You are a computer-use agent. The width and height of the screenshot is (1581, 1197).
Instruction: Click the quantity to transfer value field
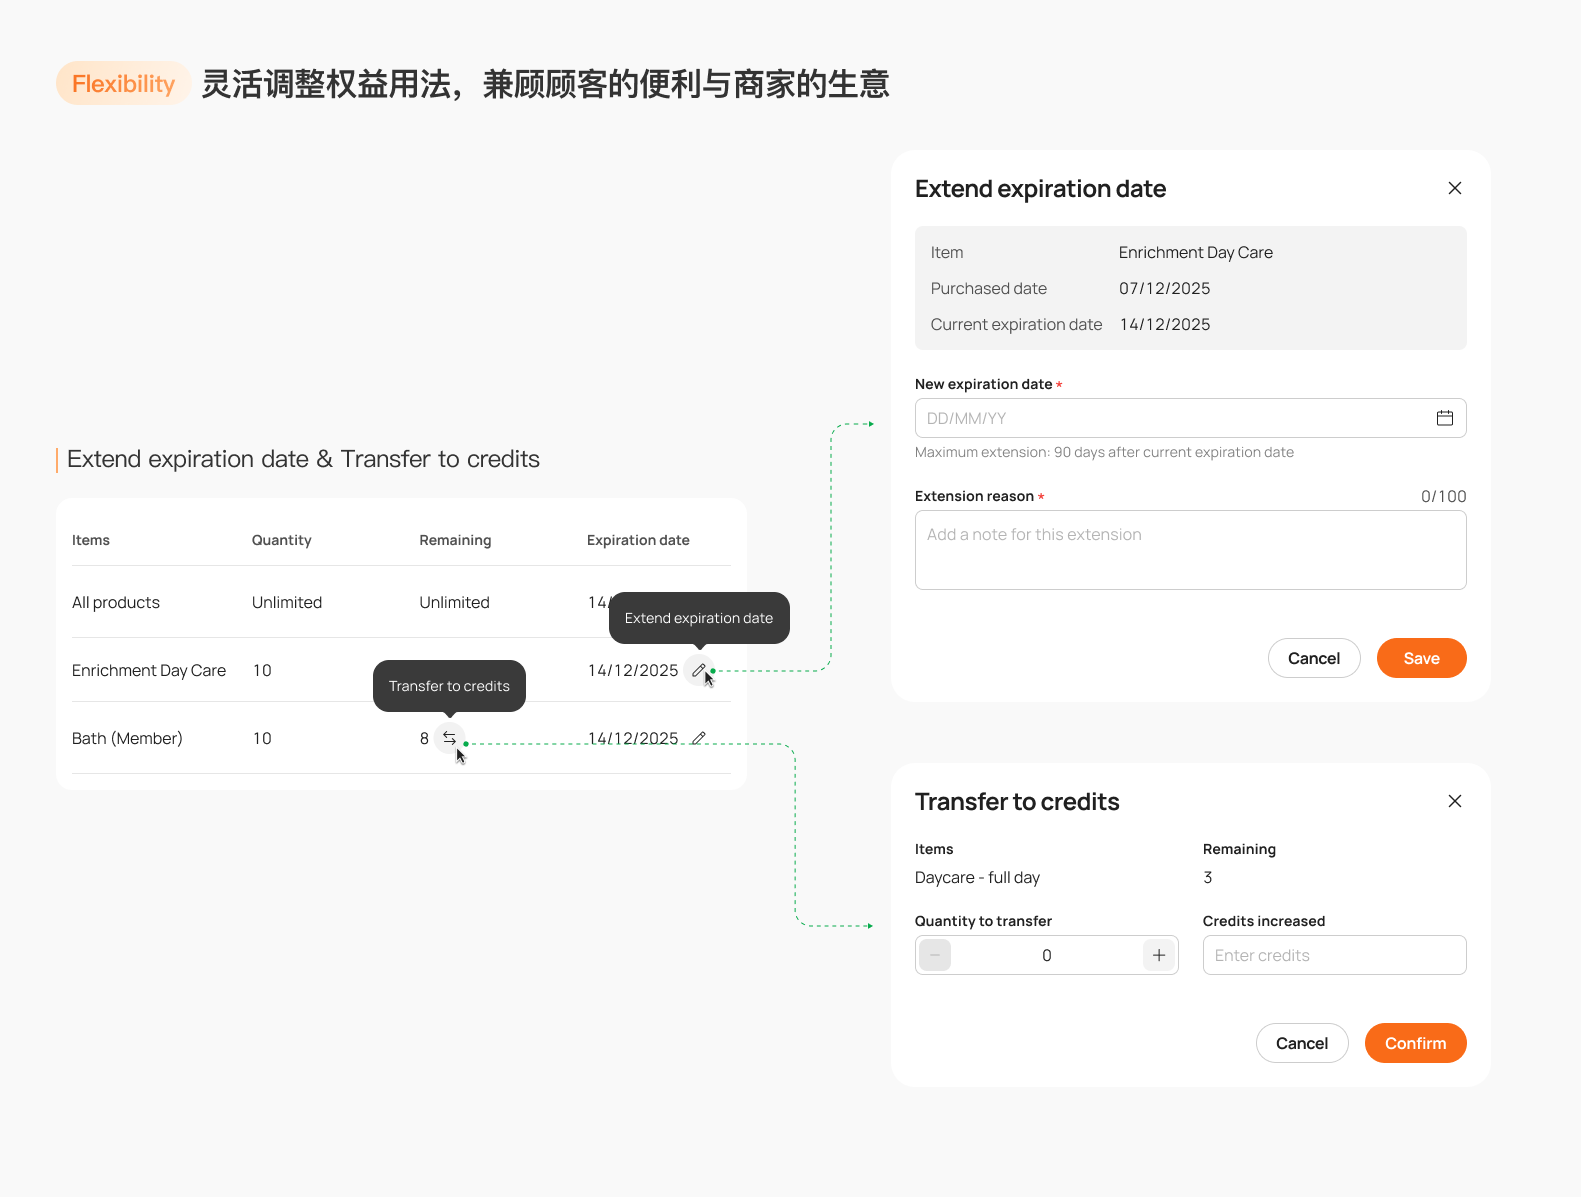click(x=1046, y=955)
